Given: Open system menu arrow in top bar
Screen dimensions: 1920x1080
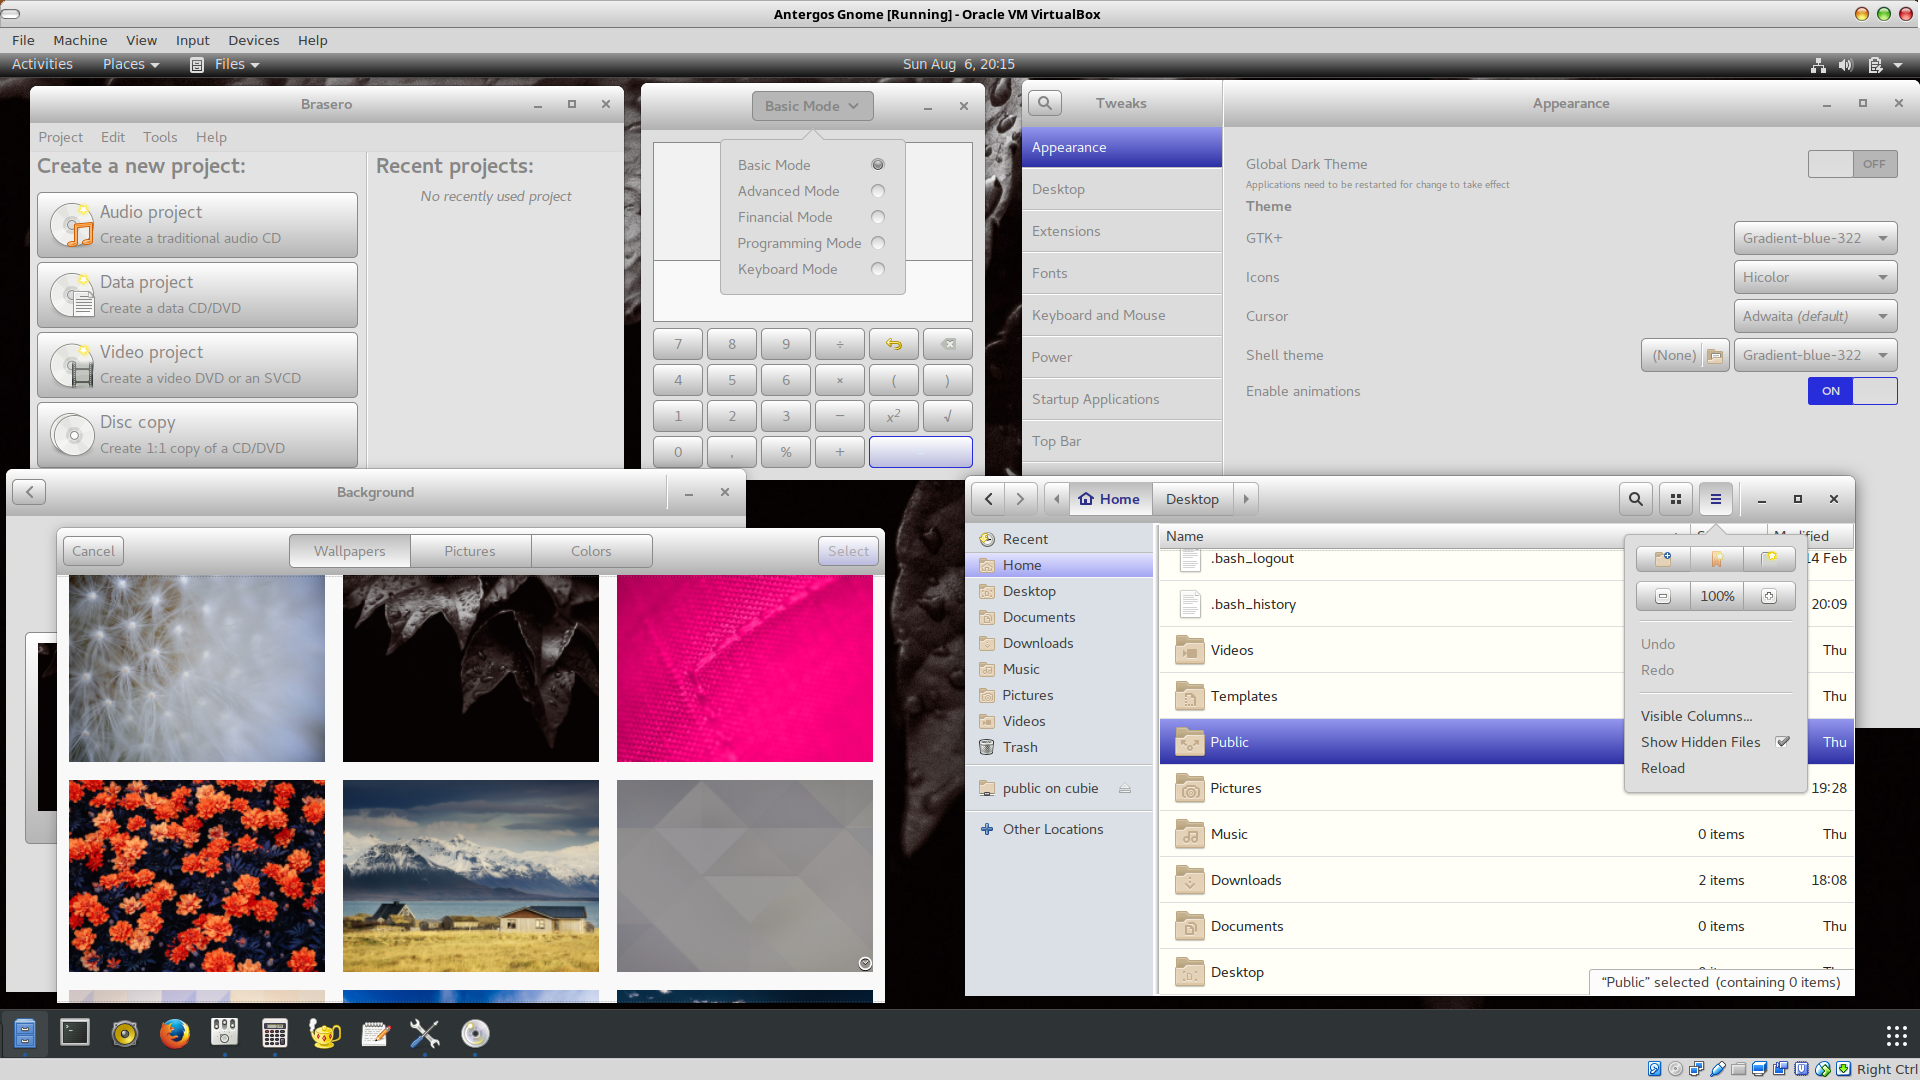Looking at the screenshot, I should pyautogui.click(x=1898, y=65).
